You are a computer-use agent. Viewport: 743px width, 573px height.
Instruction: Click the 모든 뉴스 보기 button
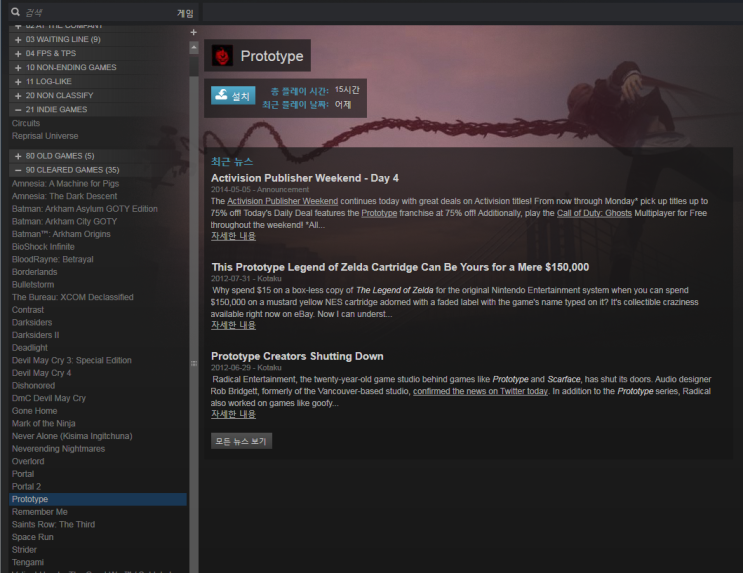tap(241, 441)
